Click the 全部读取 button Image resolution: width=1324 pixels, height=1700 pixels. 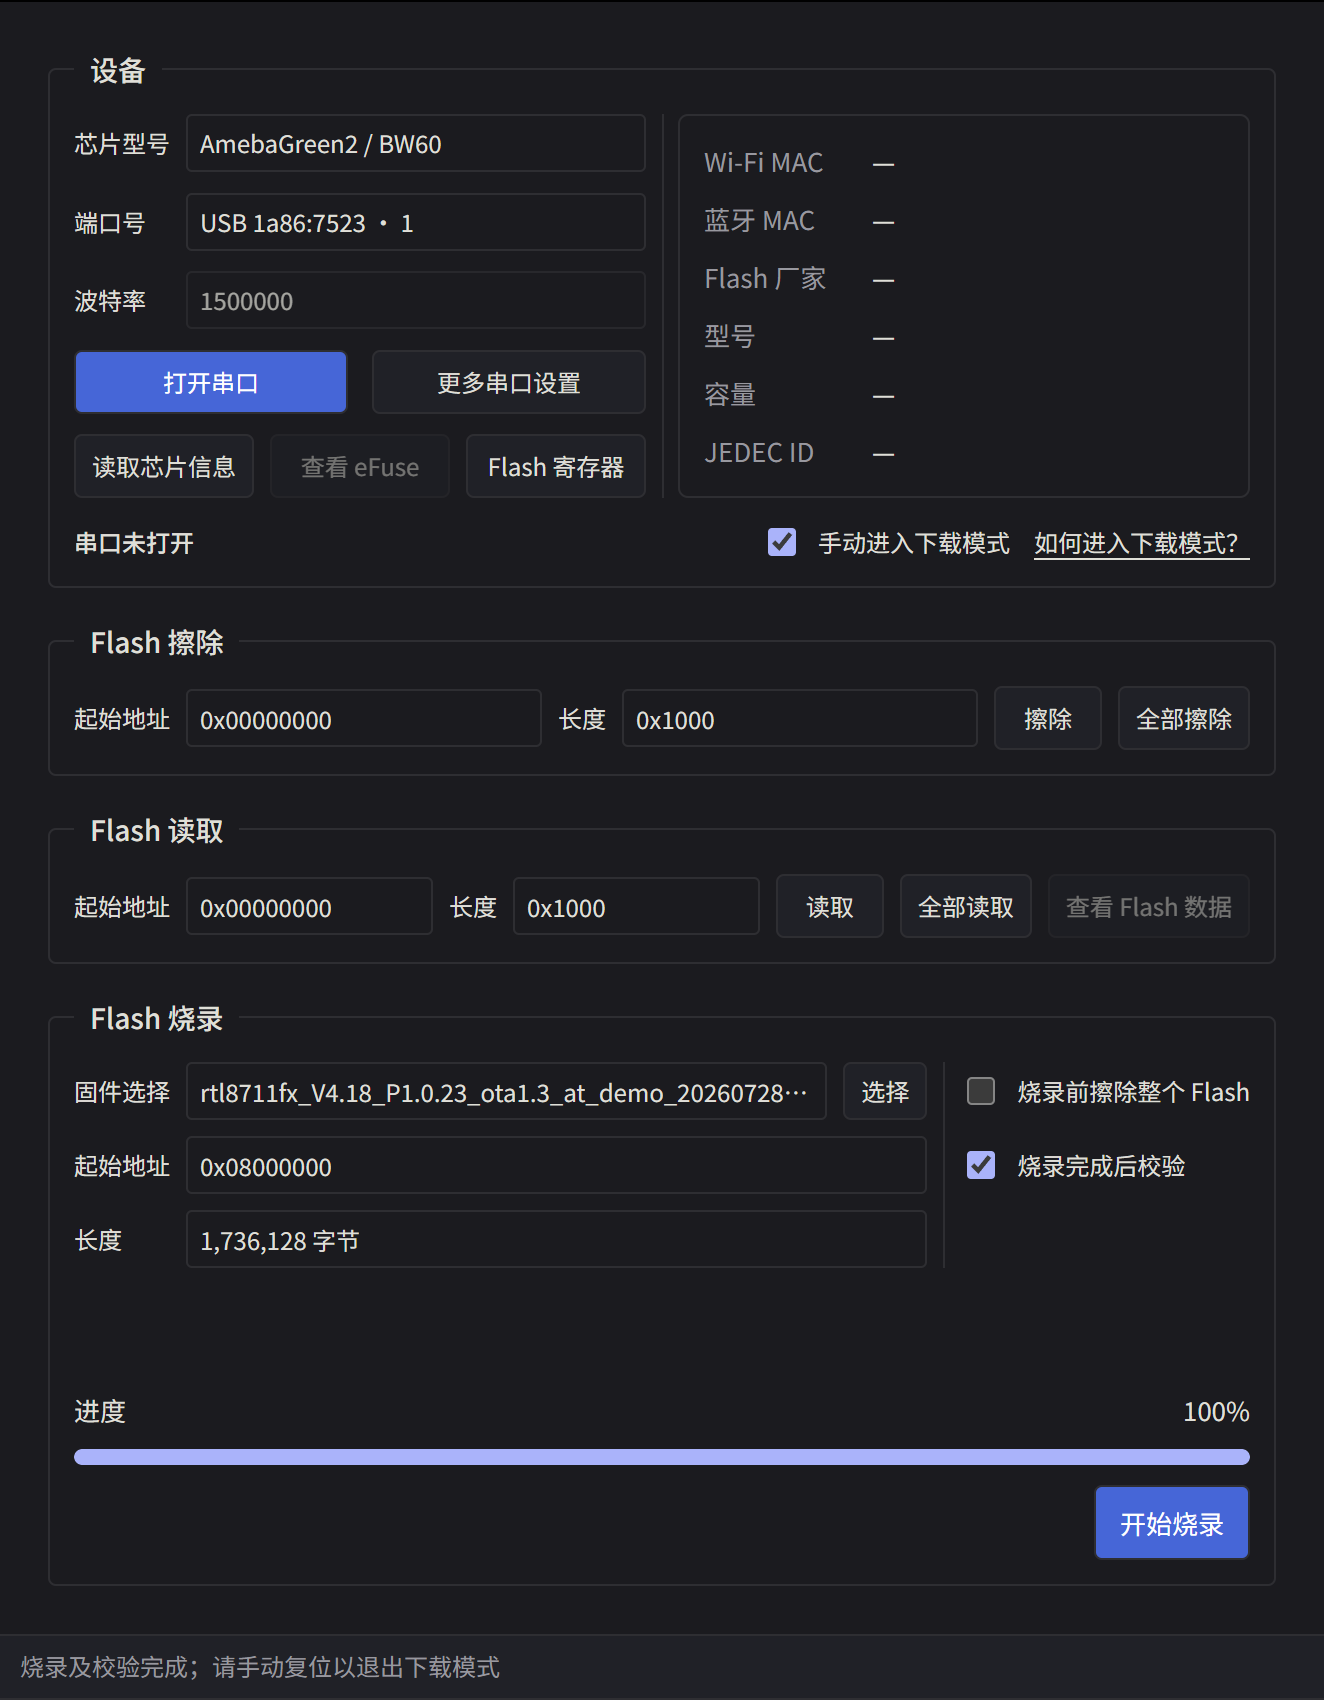[966, 907]
